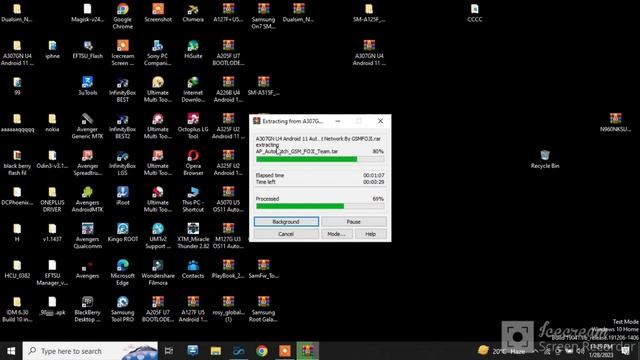640x360 pixels.
Task: Open the 3uTools desktop icon
Action: 87,86
